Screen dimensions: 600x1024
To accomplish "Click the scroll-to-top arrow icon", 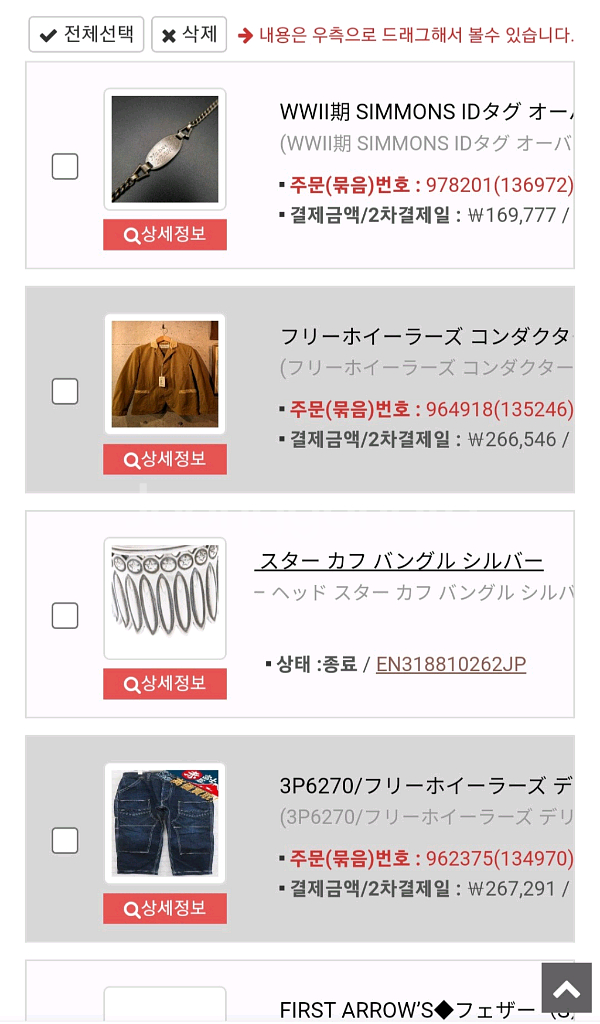I will coord(566,989).
